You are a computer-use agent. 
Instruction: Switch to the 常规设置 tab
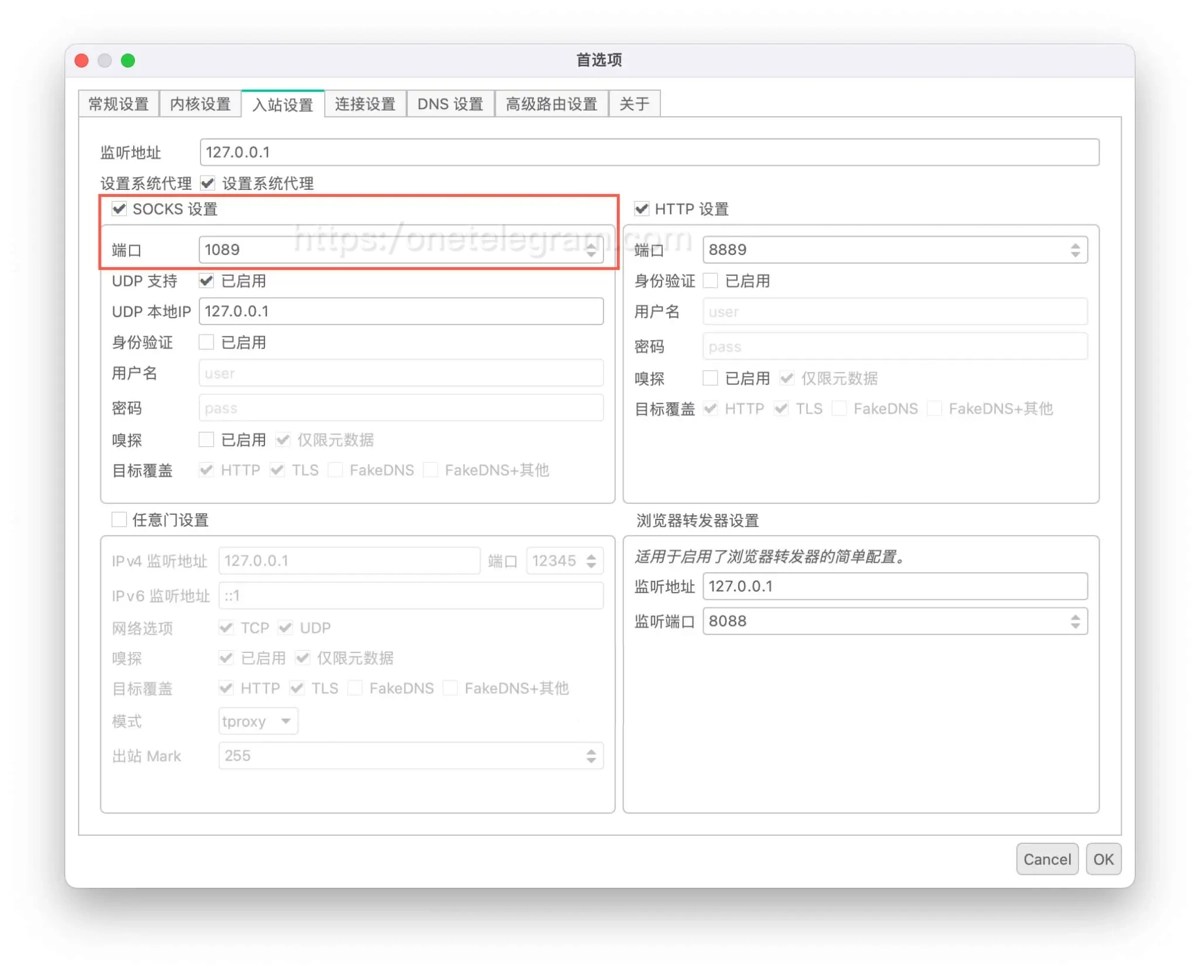tap(118, 104)
